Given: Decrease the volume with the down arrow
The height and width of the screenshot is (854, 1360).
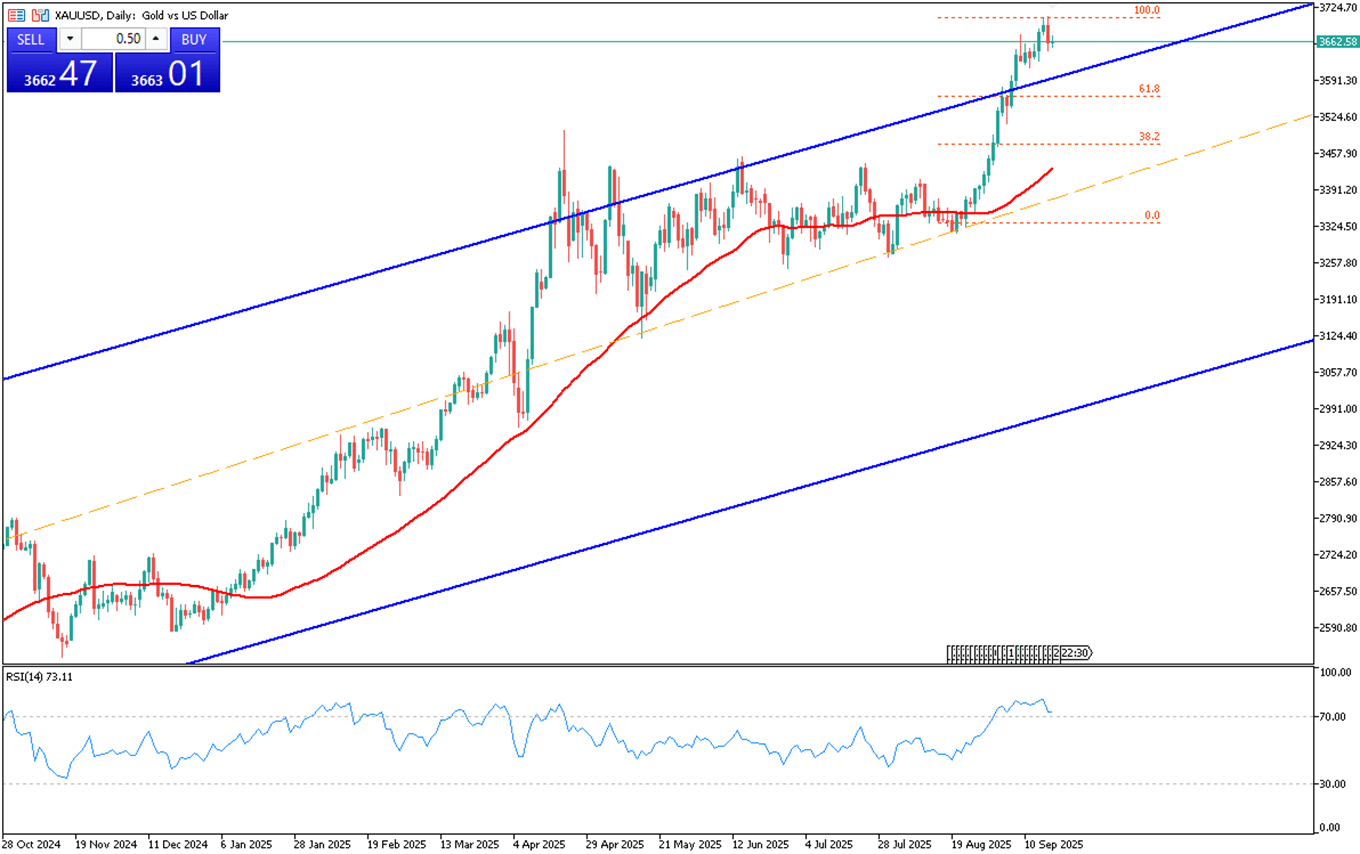Looking at the screenshot, I should [x=69, y=39].
